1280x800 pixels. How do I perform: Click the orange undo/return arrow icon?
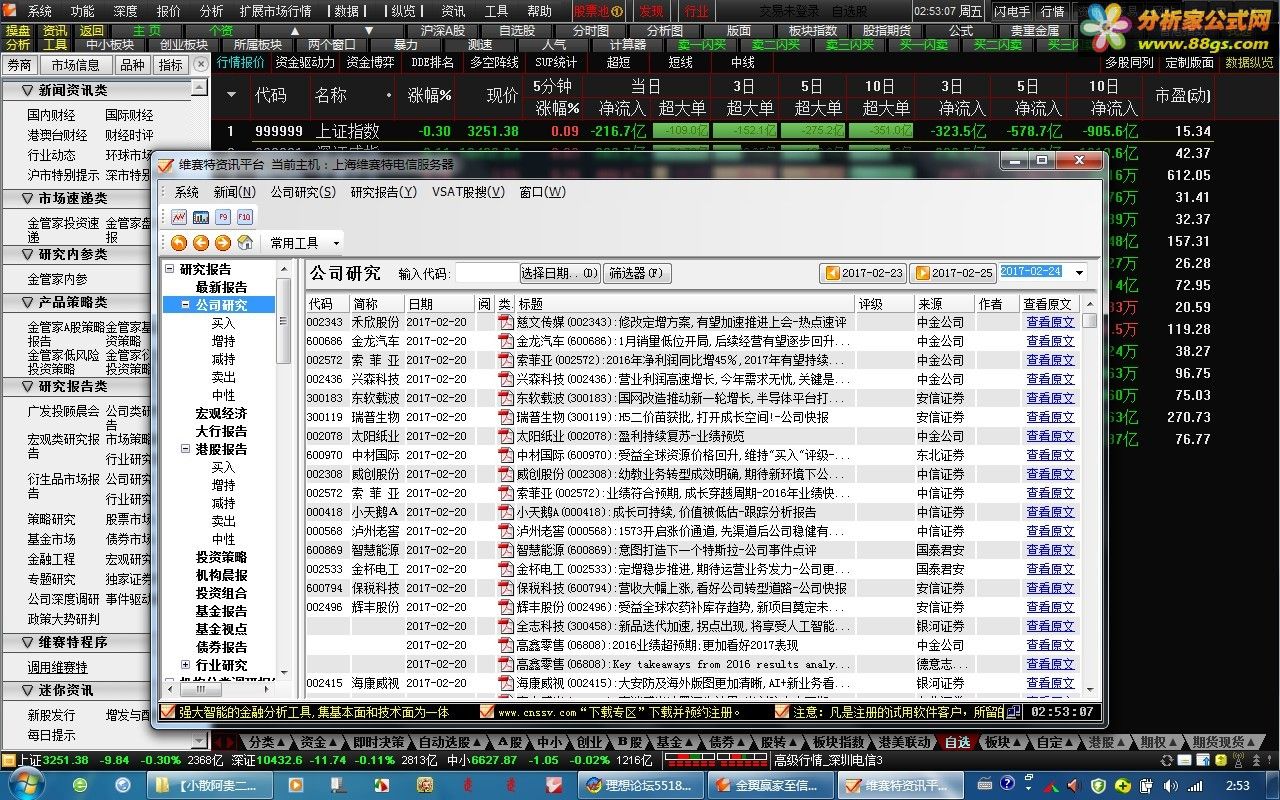[x=179, y=243]
